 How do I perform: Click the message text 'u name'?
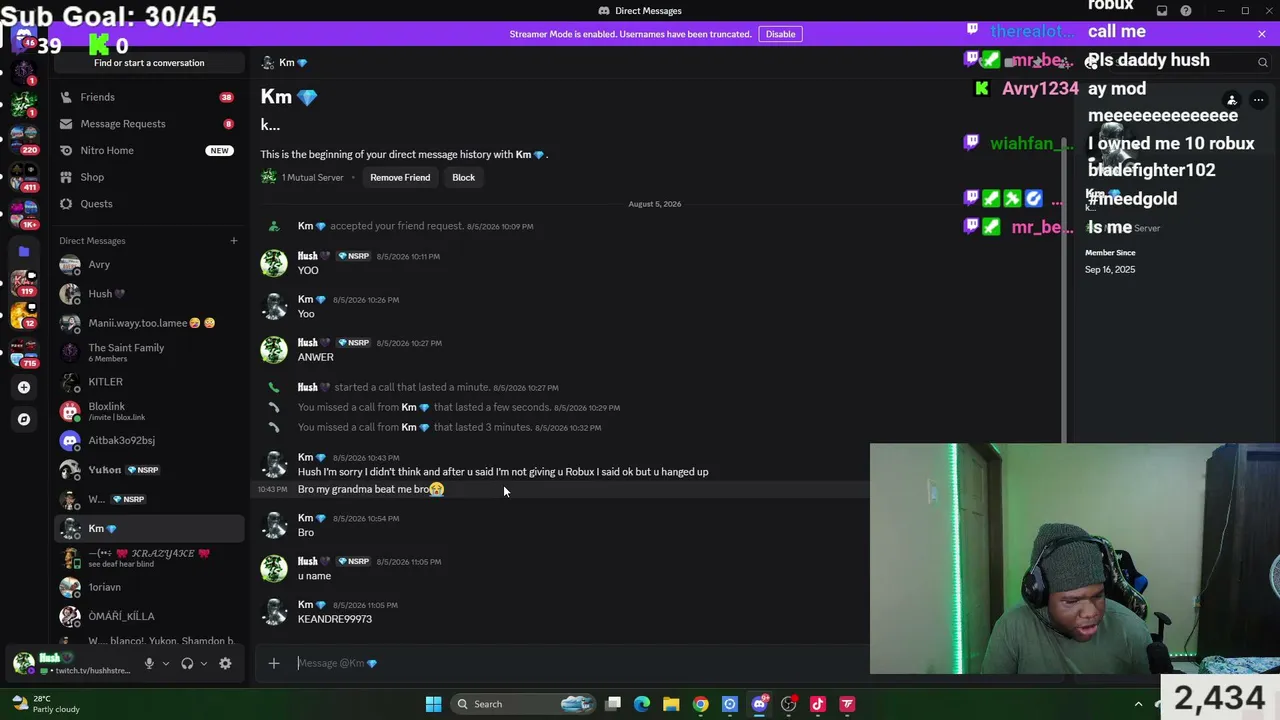(x=314, y=576)
